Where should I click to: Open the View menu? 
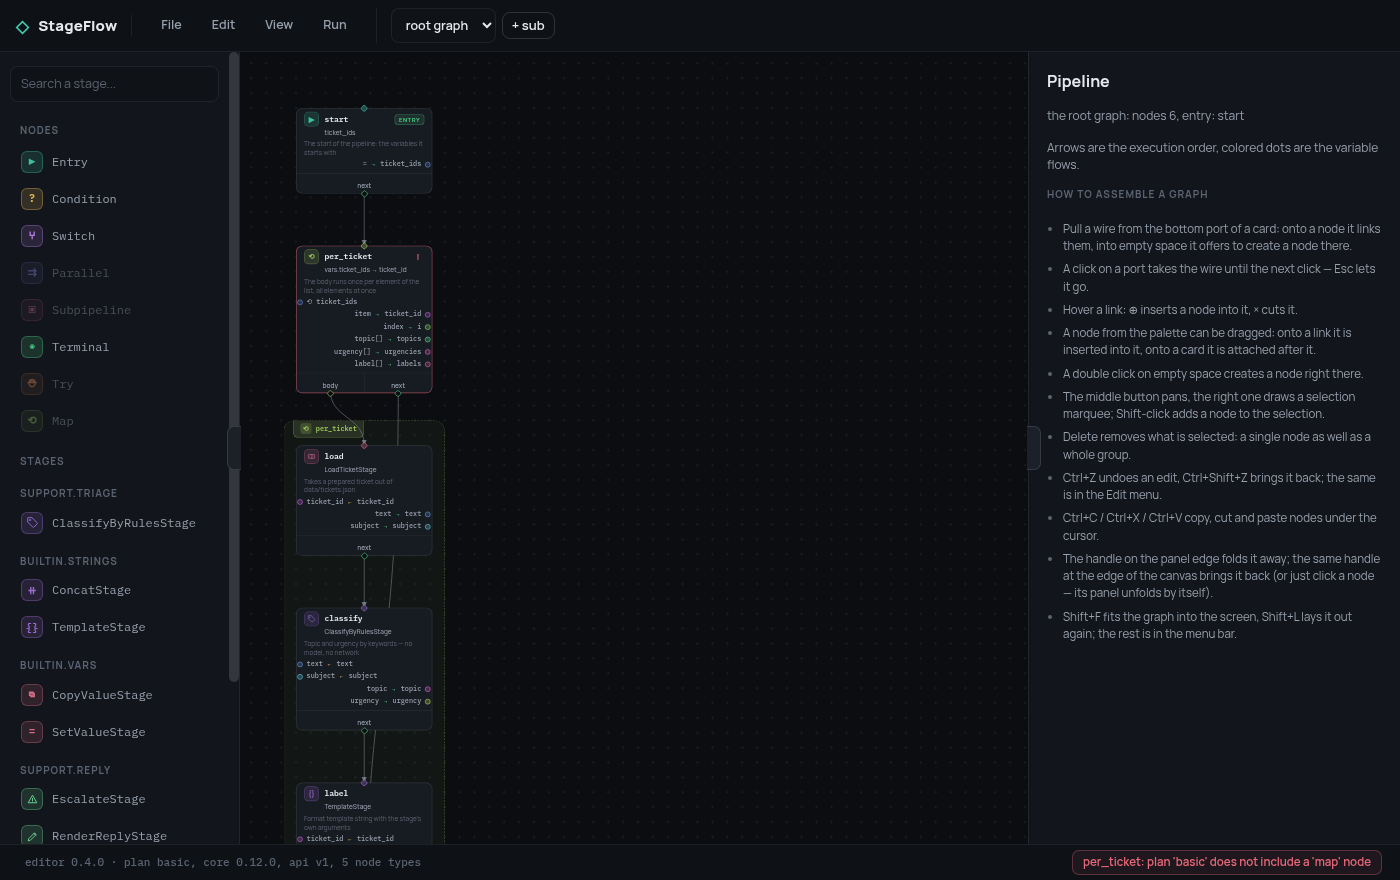coord(279,25)
